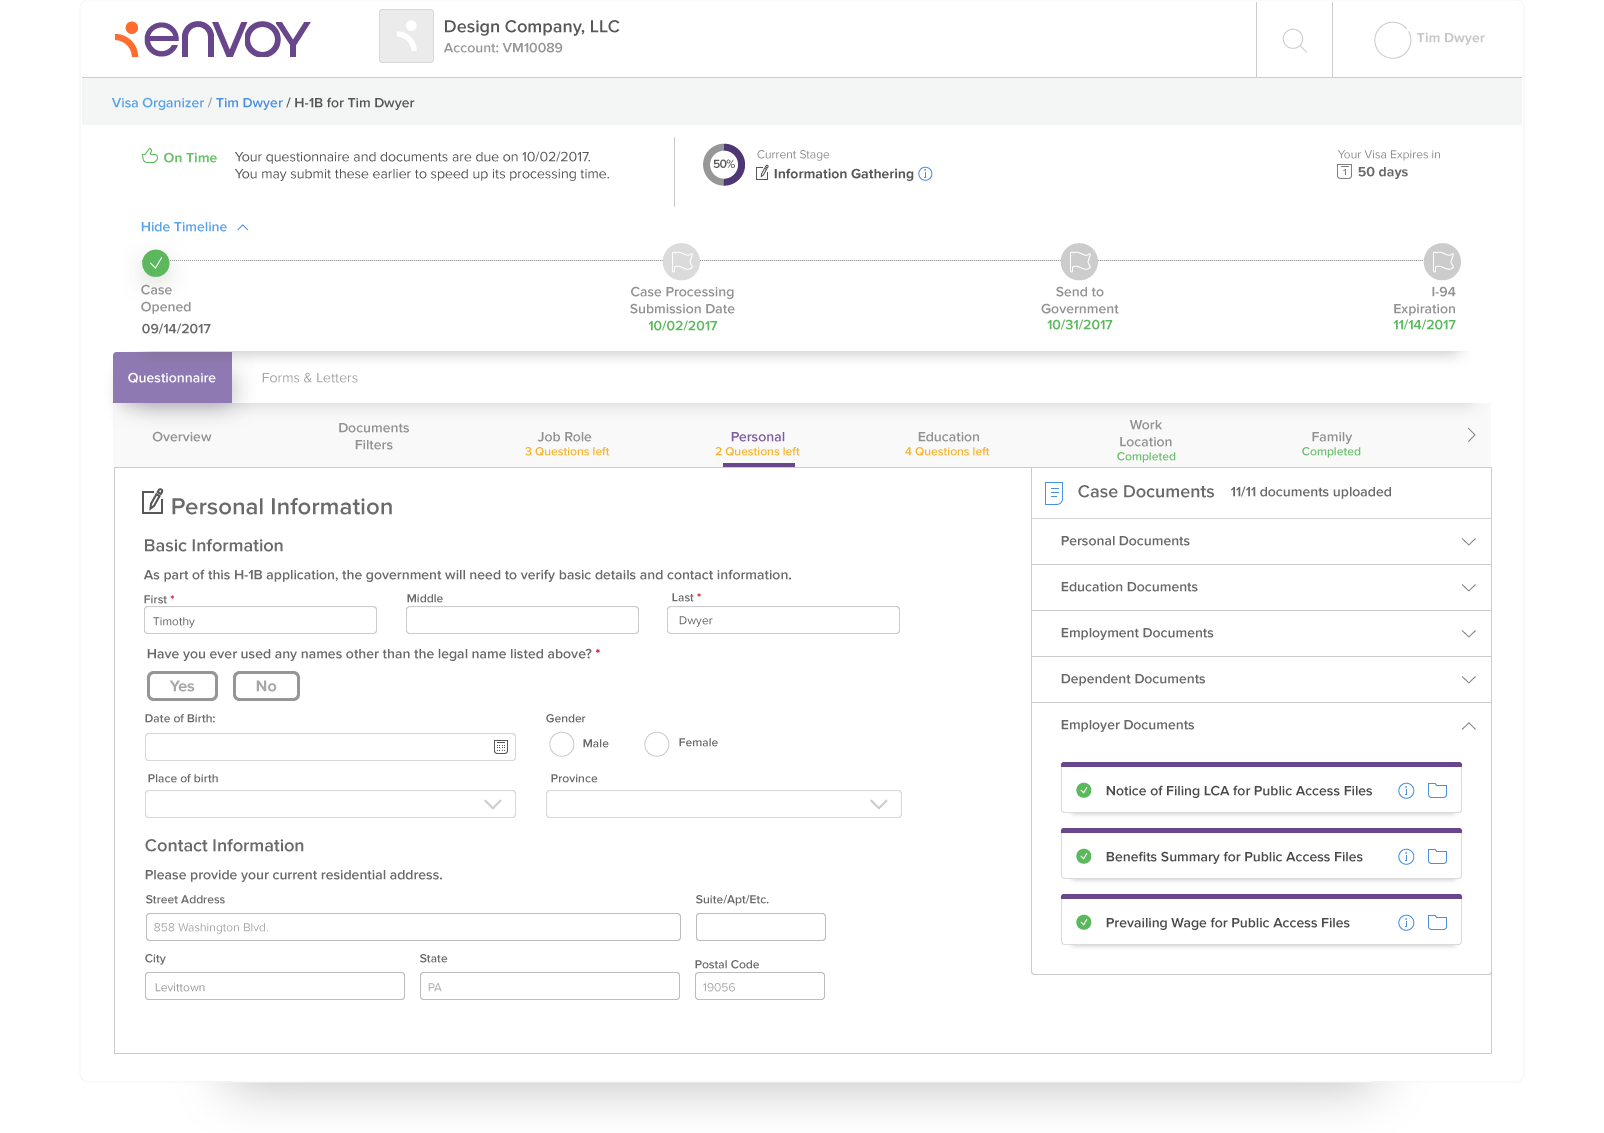
Task: Open folder for Benefits Summary document
Action: point(1438,856)
